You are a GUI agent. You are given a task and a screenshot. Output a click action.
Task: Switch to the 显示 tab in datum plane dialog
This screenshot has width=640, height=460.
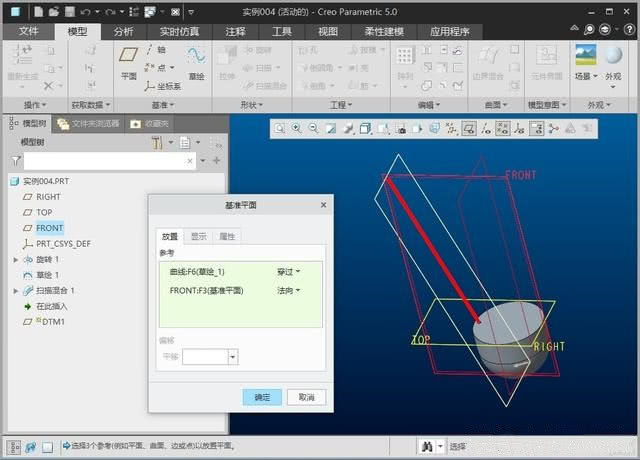point(199,236)
